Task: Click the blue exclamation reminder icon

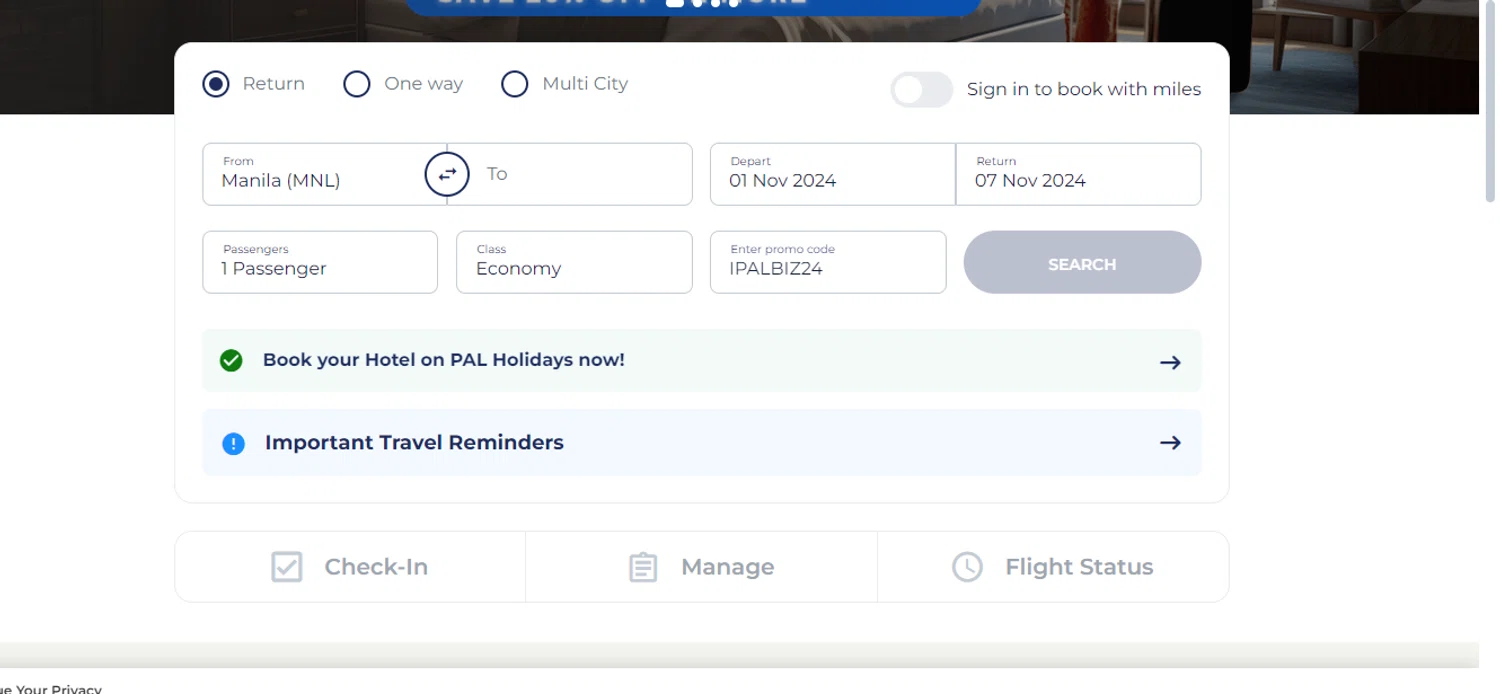Action: (233, 443)
